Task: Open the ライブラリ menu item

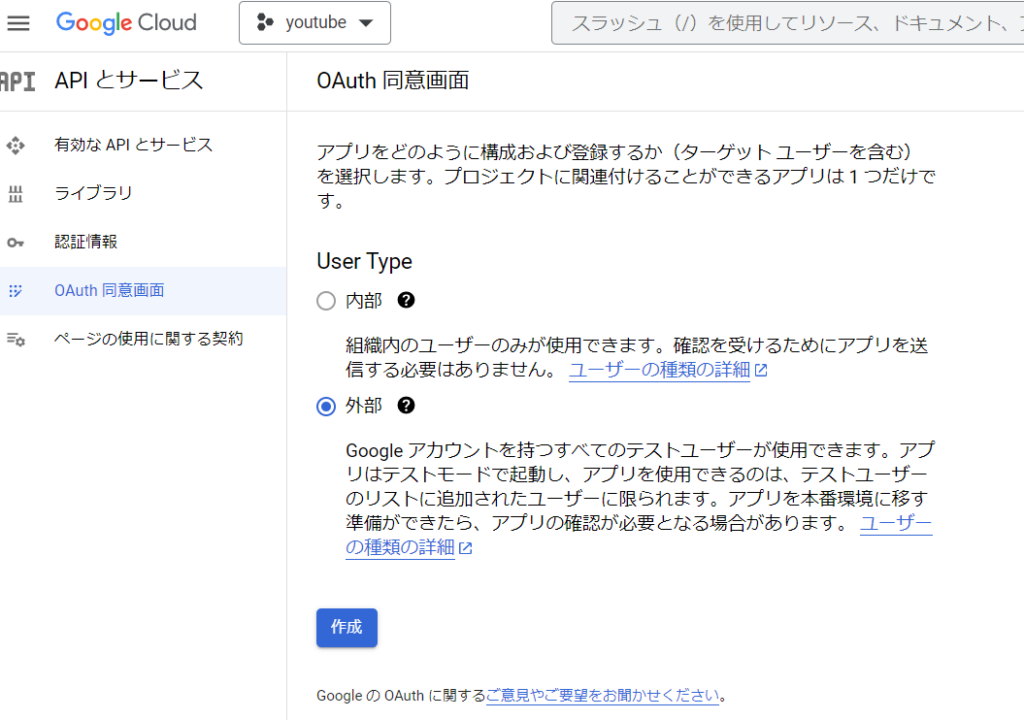Action: (x=93, y=193)
